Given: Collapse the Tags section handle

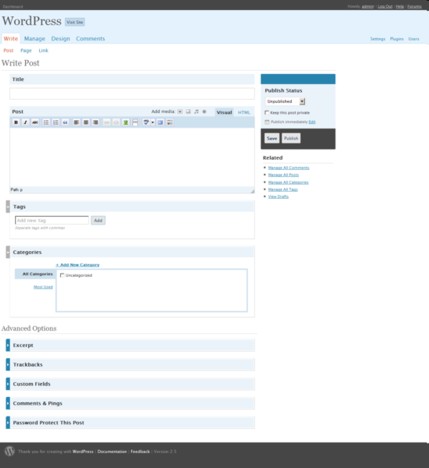Looking at the screenshot, I should [x=8, y=207].
